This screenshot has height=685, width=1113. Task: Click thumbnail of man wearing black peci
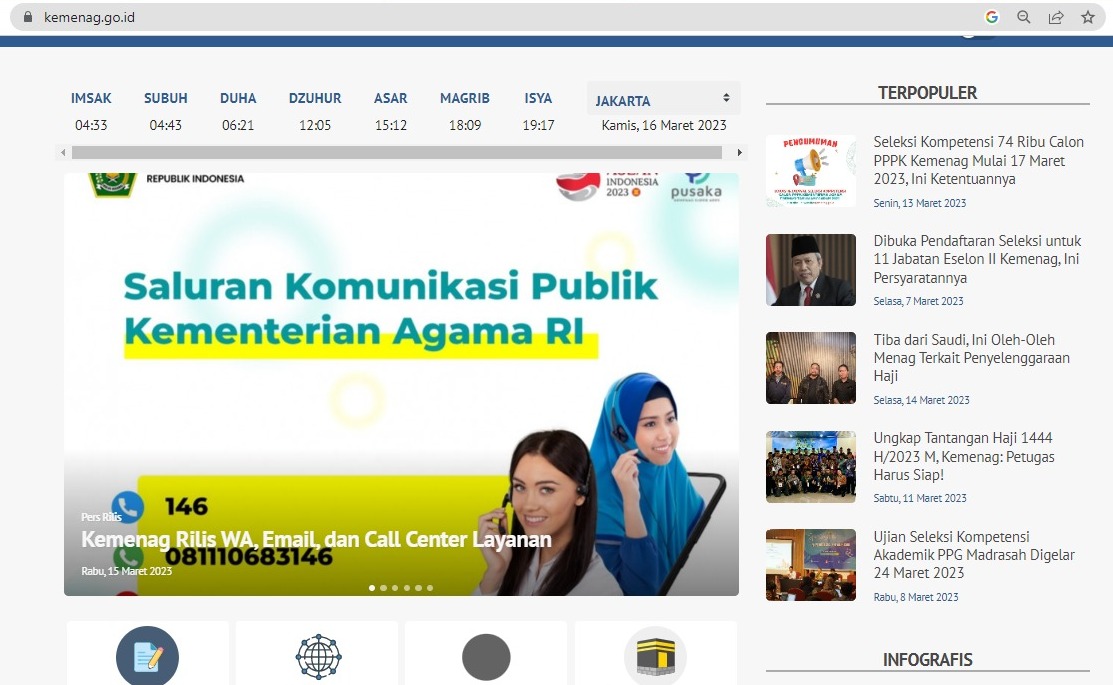[811, 270]
